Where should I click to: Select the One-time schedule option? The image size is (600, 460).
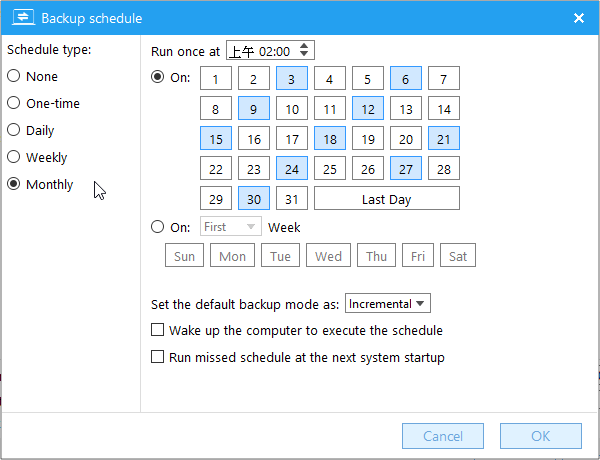pos(14,103)
